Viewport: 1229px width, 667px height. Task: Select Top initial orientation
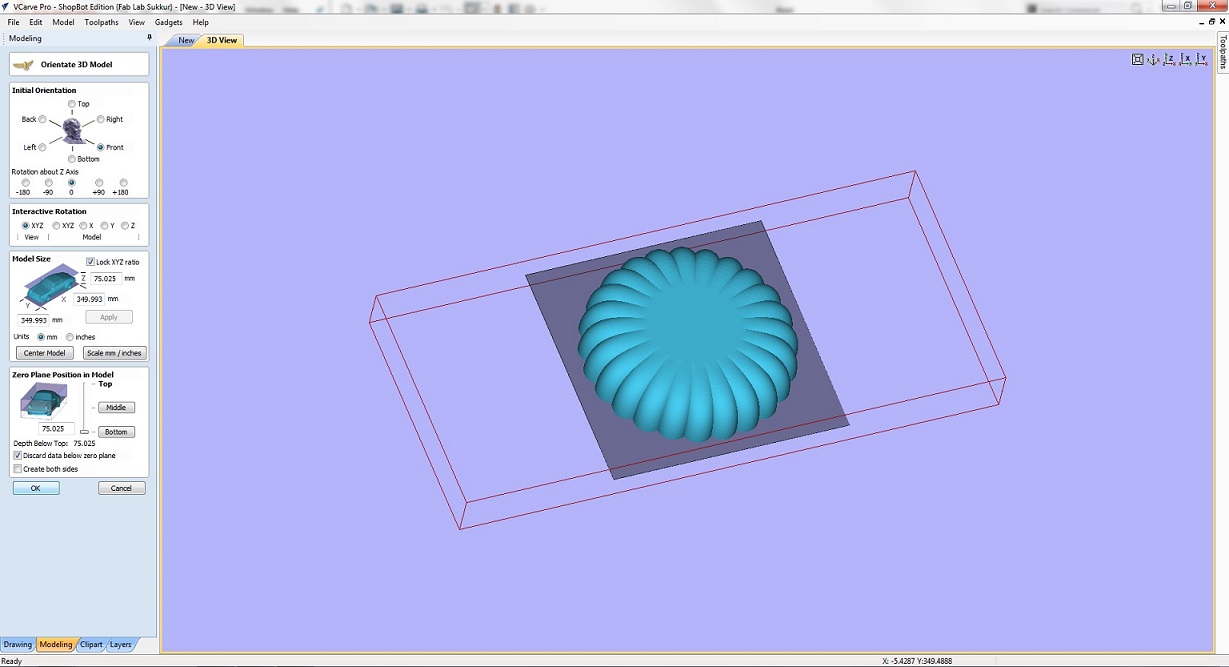point(72,104)
